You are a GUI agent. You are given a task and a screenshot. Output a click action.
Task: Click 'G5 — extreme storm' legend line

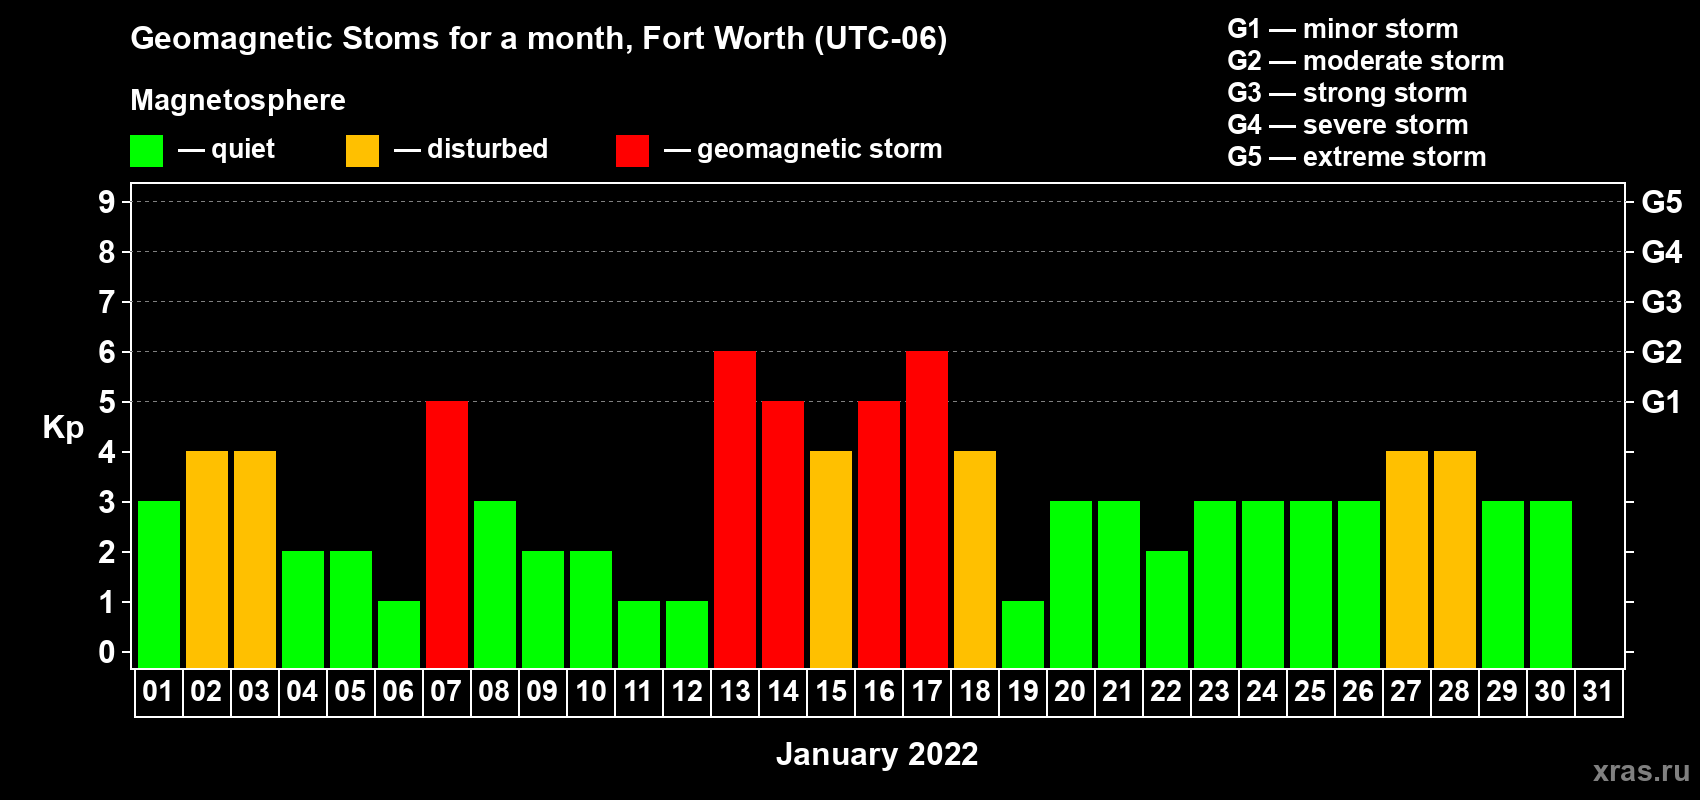pos(1357,156)
